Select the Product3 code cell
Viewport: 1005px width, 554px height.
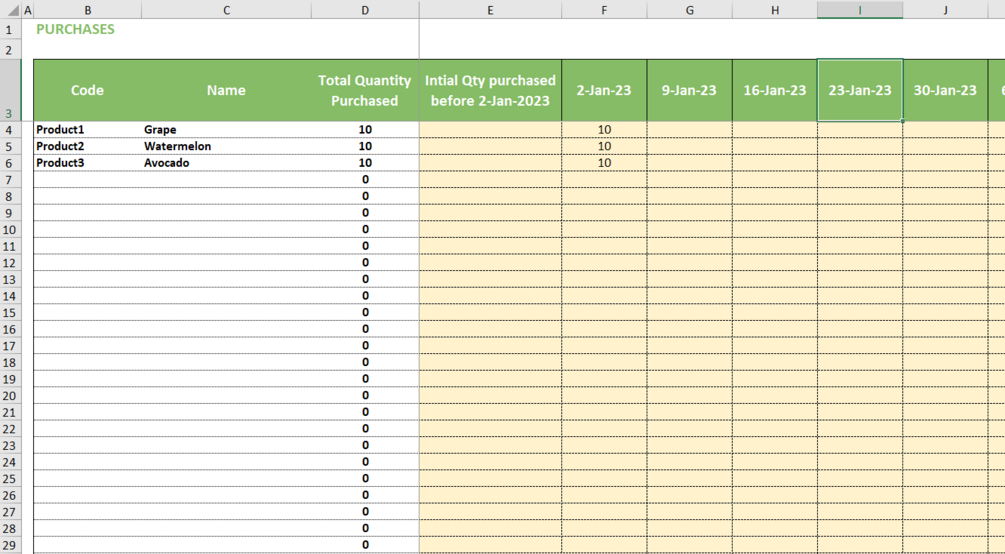(x=87, y=163)
